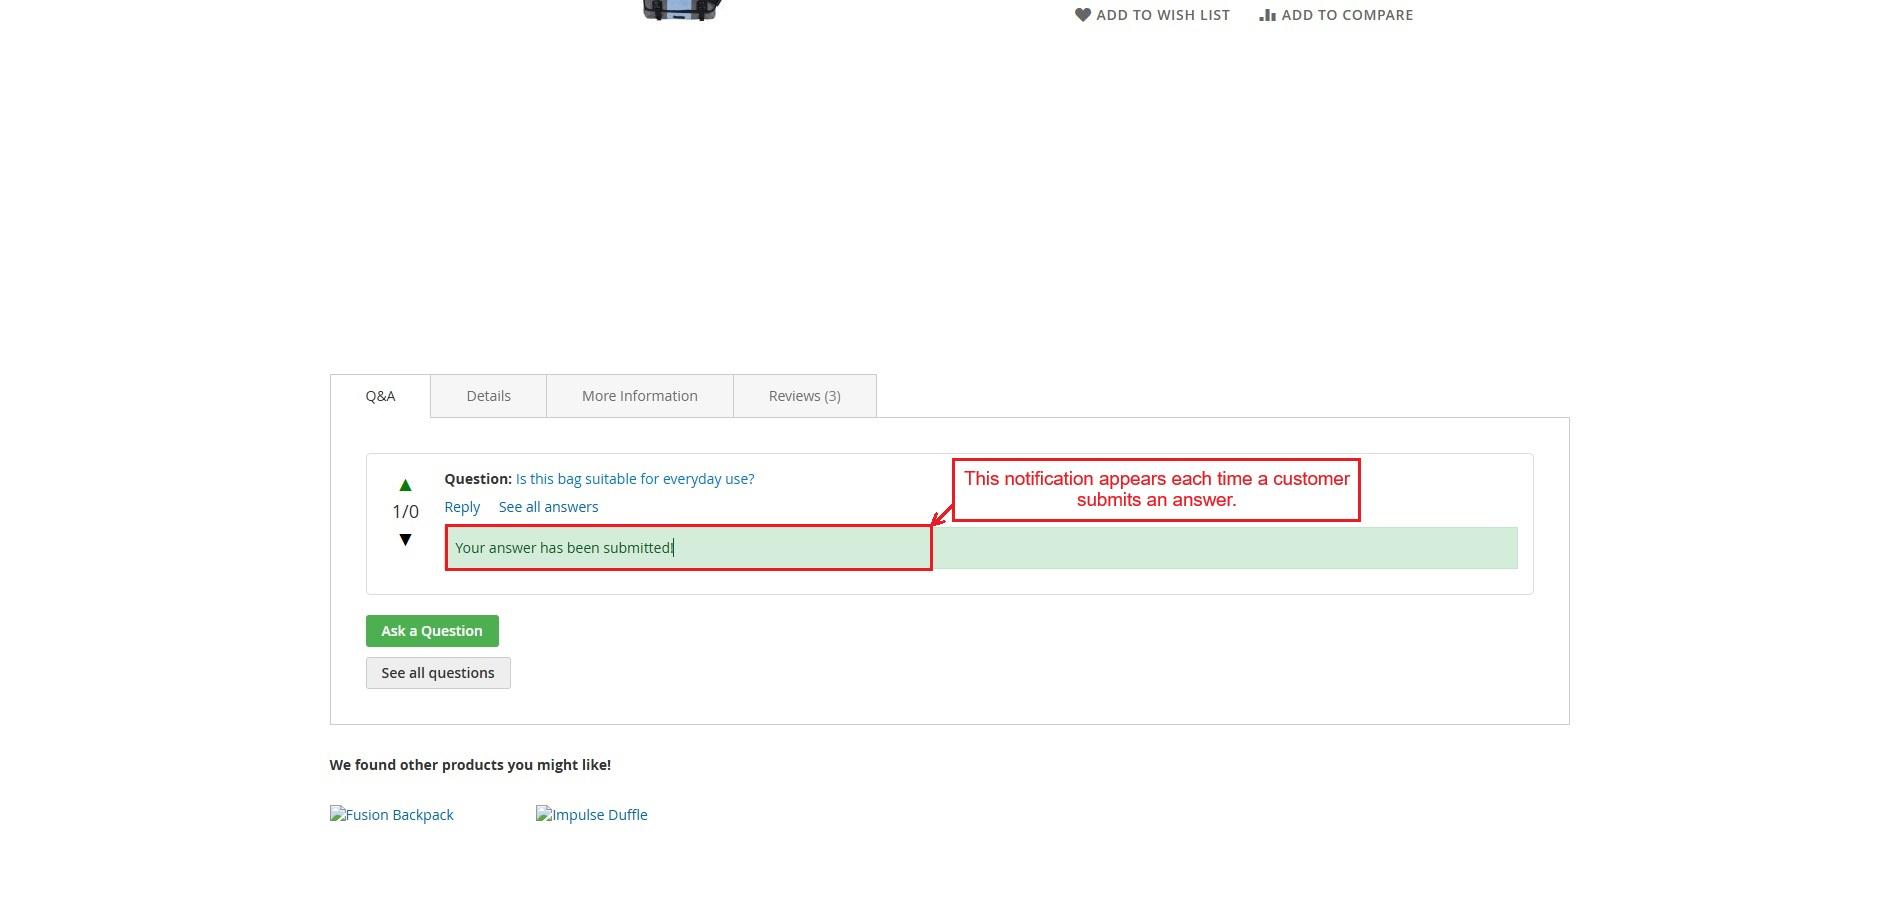The width and height of the screenshot is (1894, 905).
Task: Click the bar chart Add to Compare icon
Action: click(x=1267, y=15)
